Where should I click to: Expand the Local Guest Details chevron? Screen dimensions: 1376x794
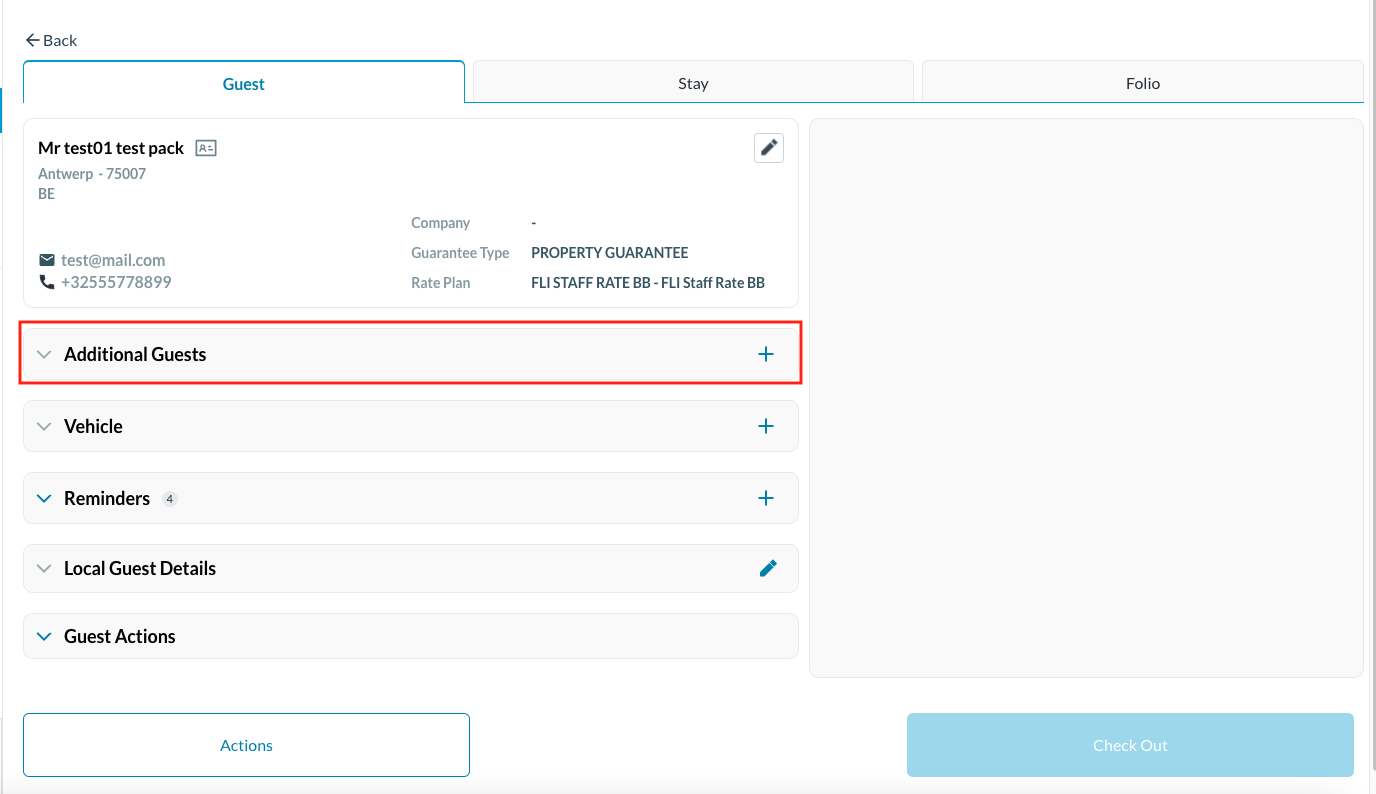pyautogui.click(x=44, y=569)
